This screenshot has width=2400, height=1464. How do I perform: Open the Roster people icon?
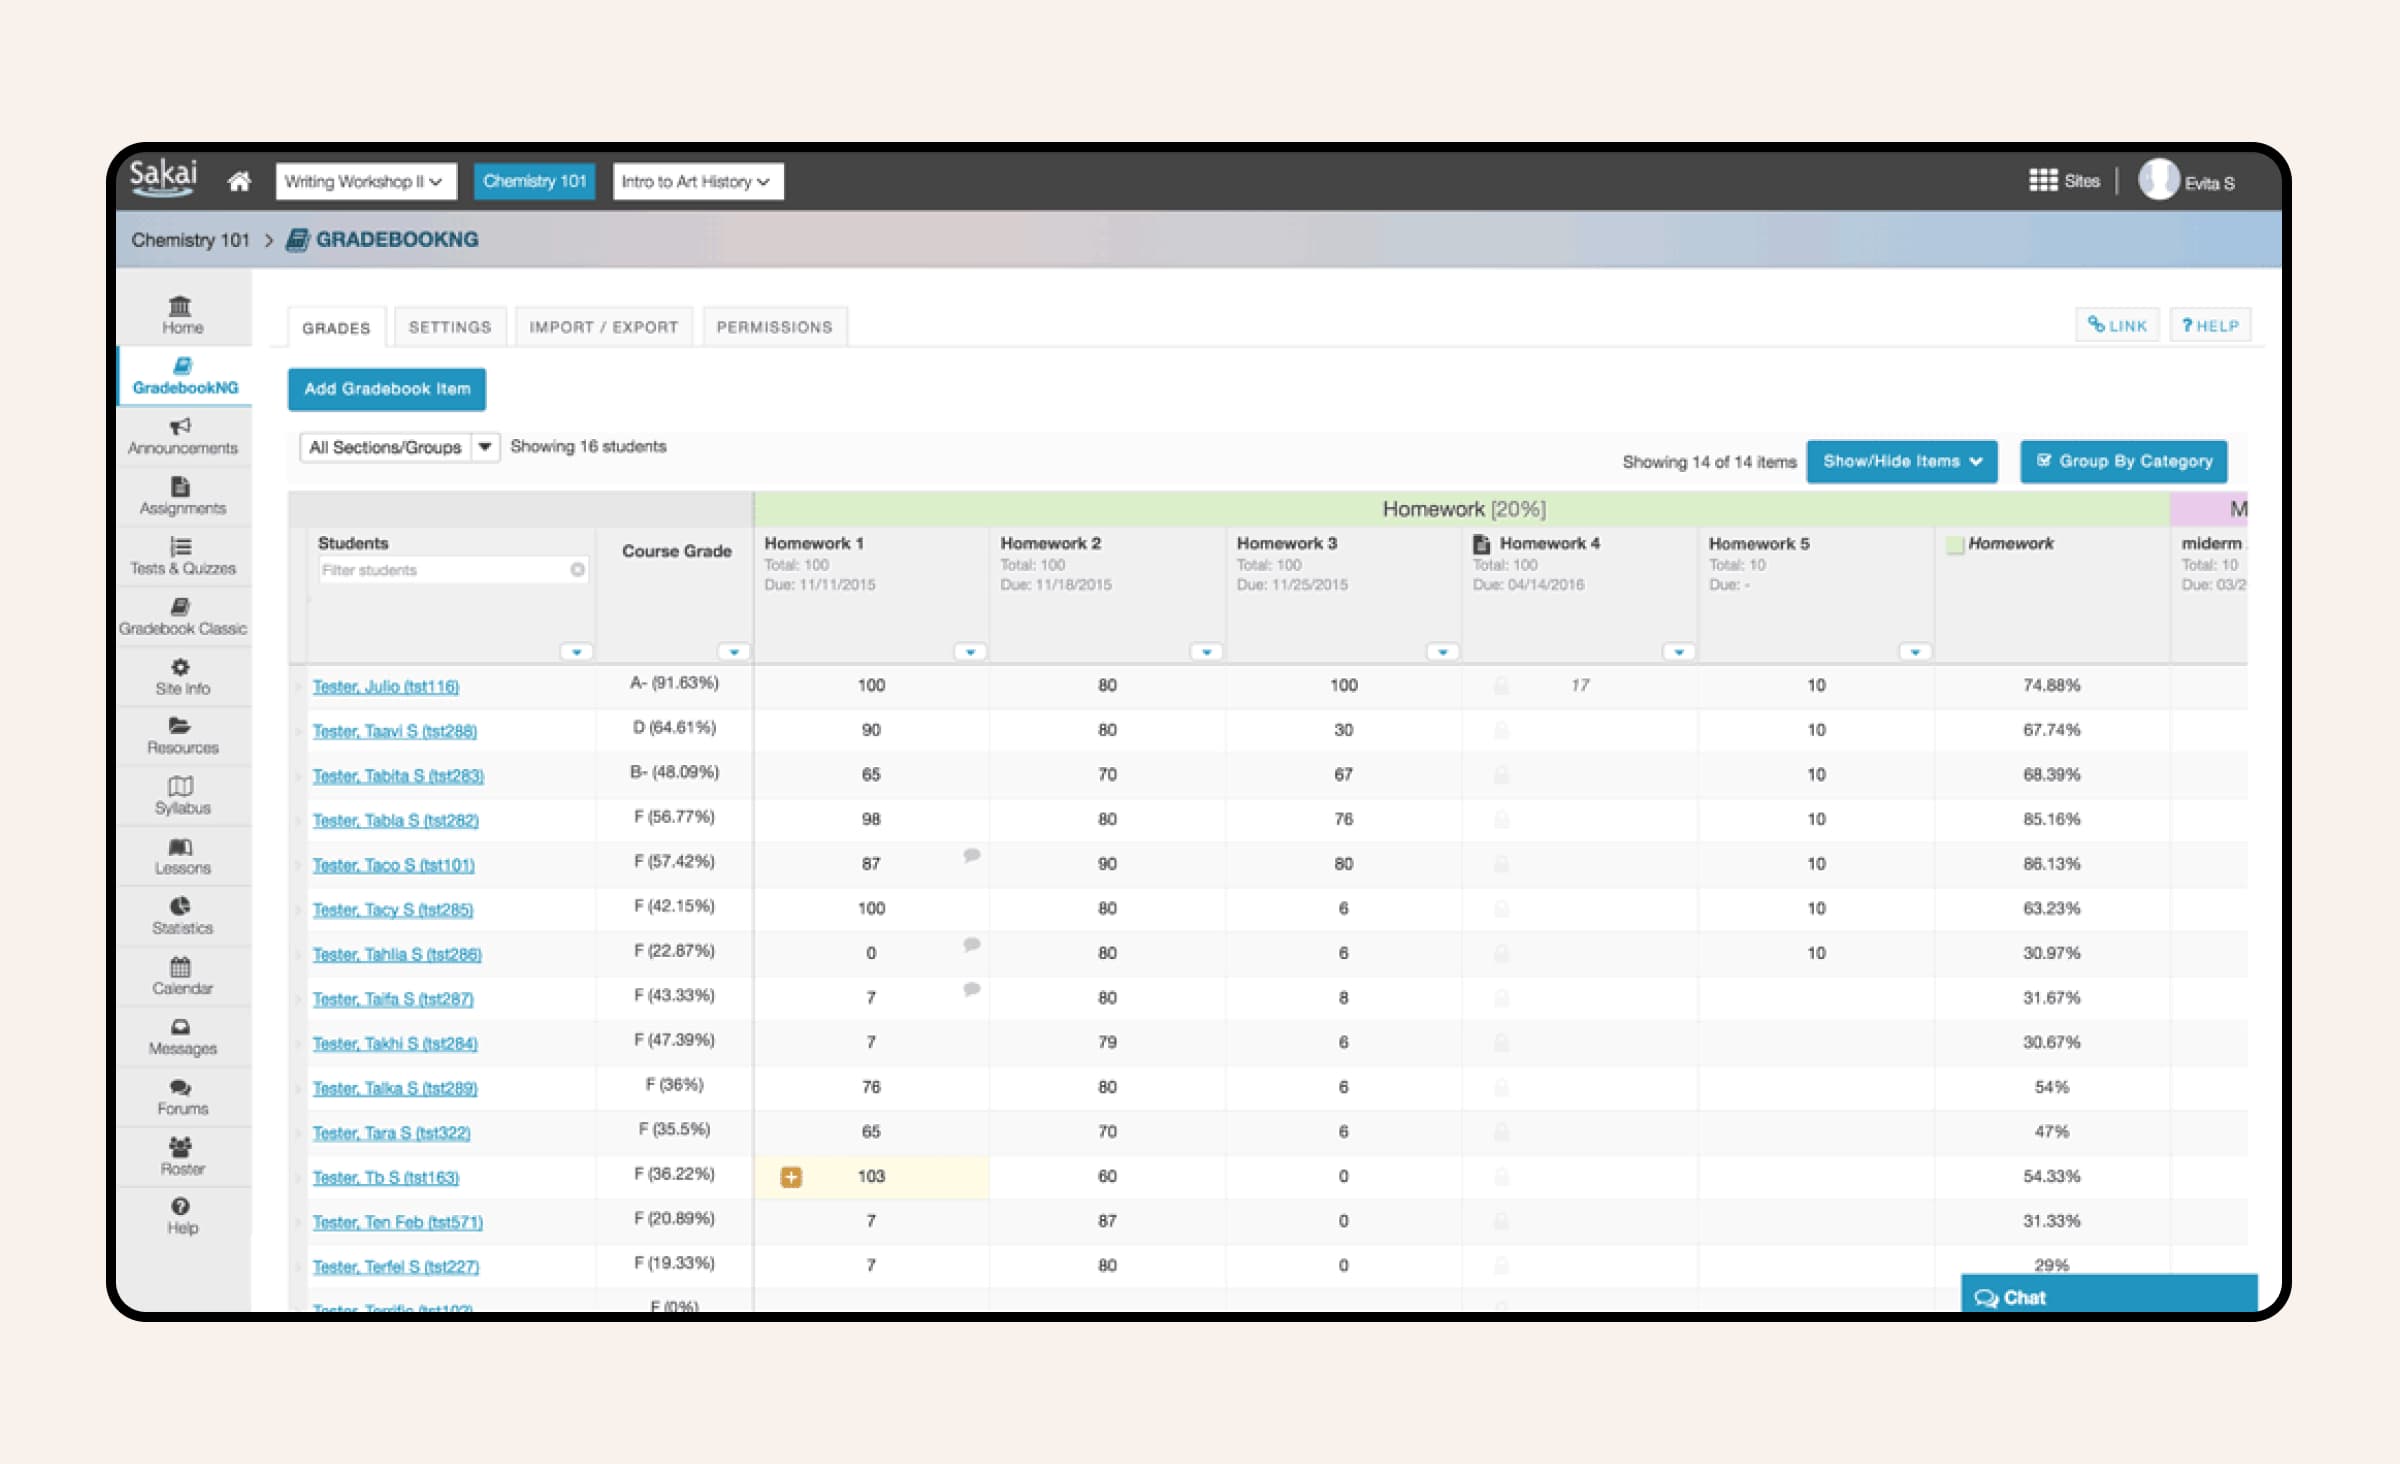coord(180,1147)
